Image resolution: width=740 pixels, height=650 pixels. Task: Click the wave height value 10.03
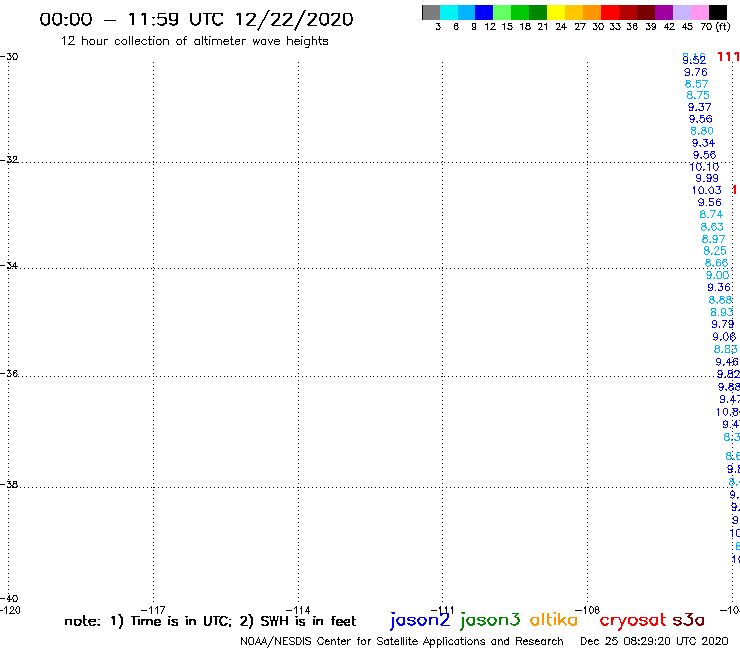coord(706,190)
